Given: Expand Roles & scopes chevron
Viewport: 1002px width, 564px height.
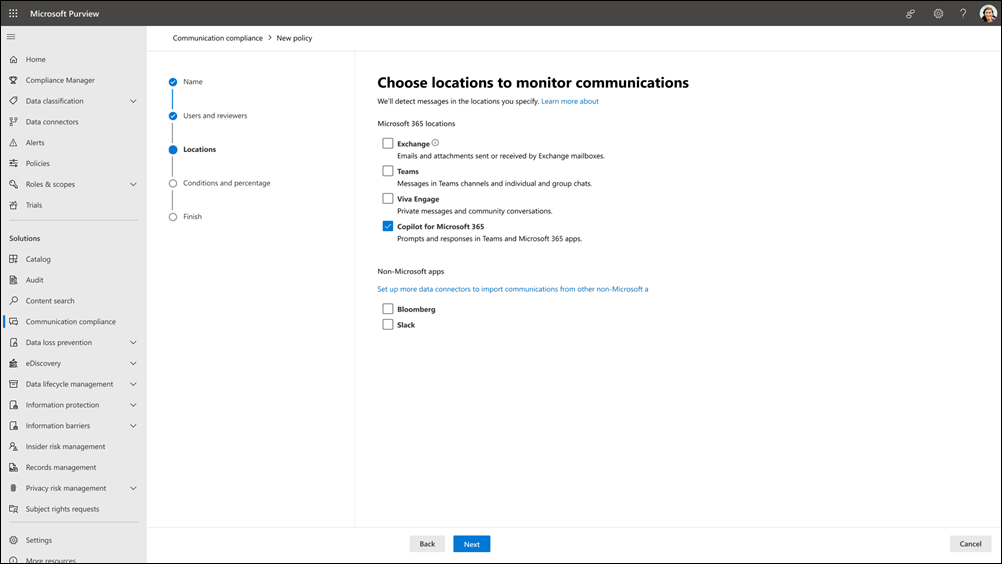Looking at the screenshot, I should tap(133, 184).
